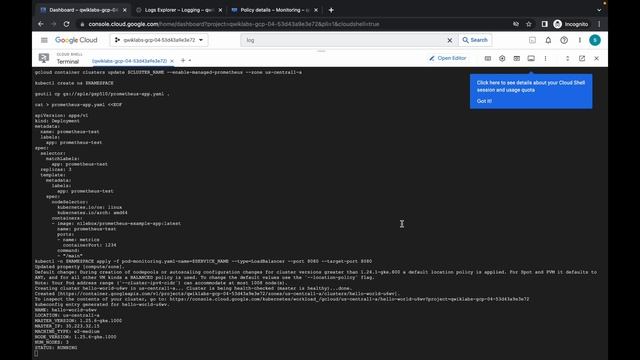The height and width of the screenshot is (360, 640).
Task: Open the console settings three-dot menu
Action: point(580,40)
